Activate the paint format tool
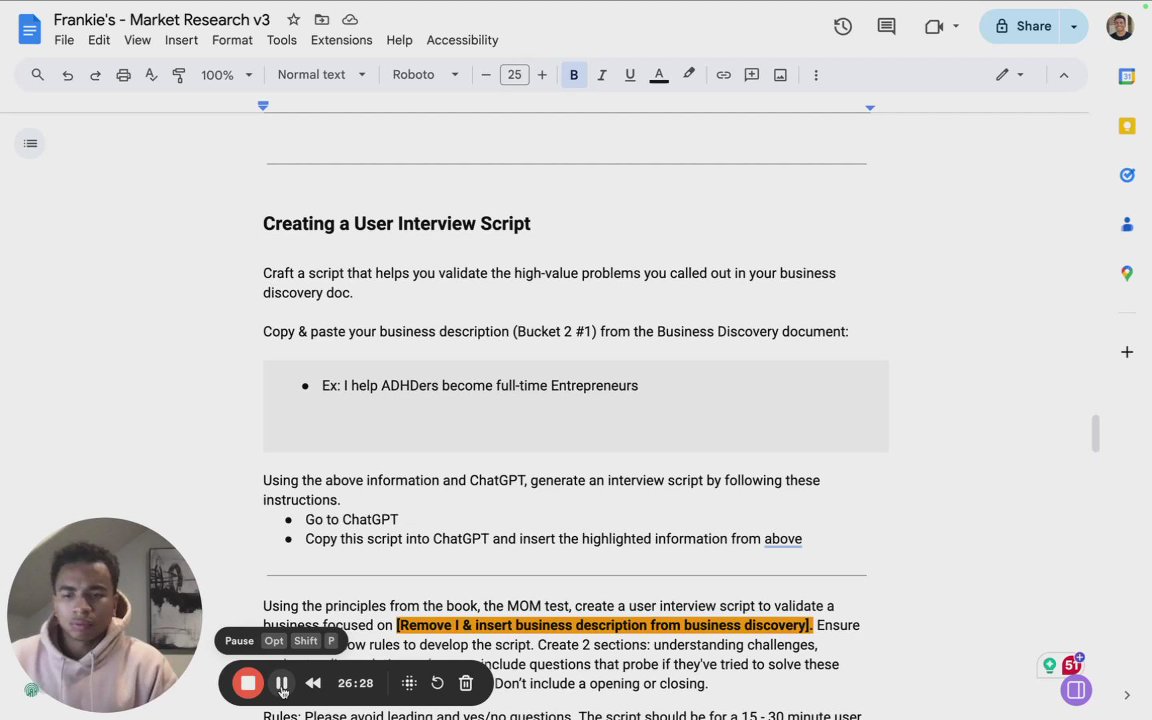 point(179,75)
